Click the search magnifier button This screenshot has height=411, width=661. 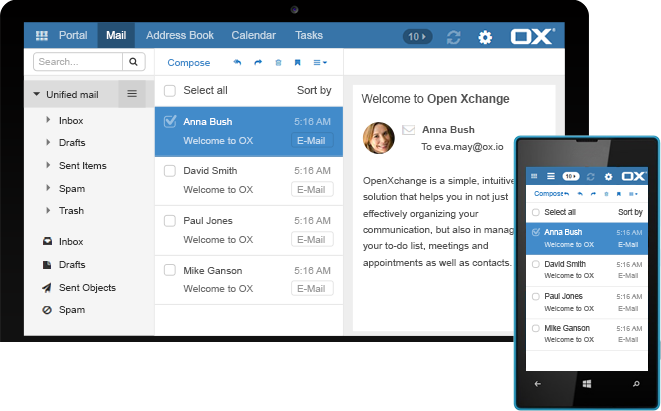pyautogui.click(x=134, y=62)
